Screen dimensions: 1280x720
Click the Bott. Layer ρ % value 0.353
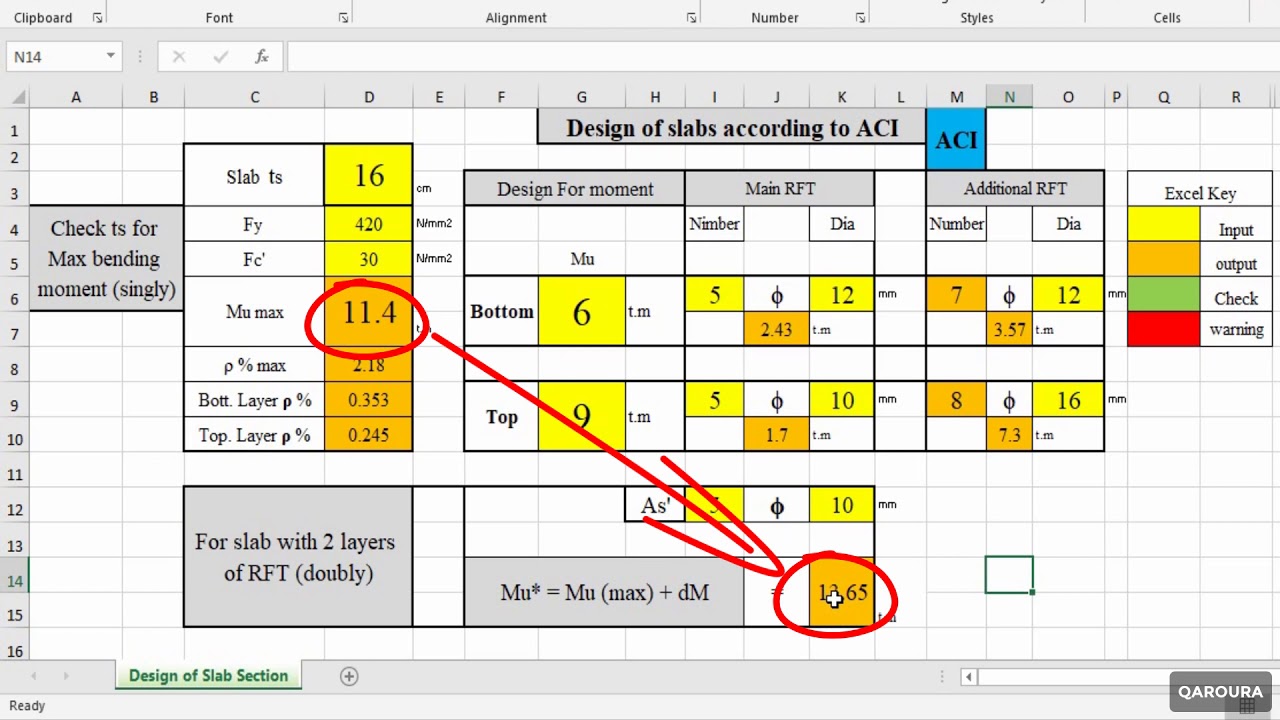[369, 400]
